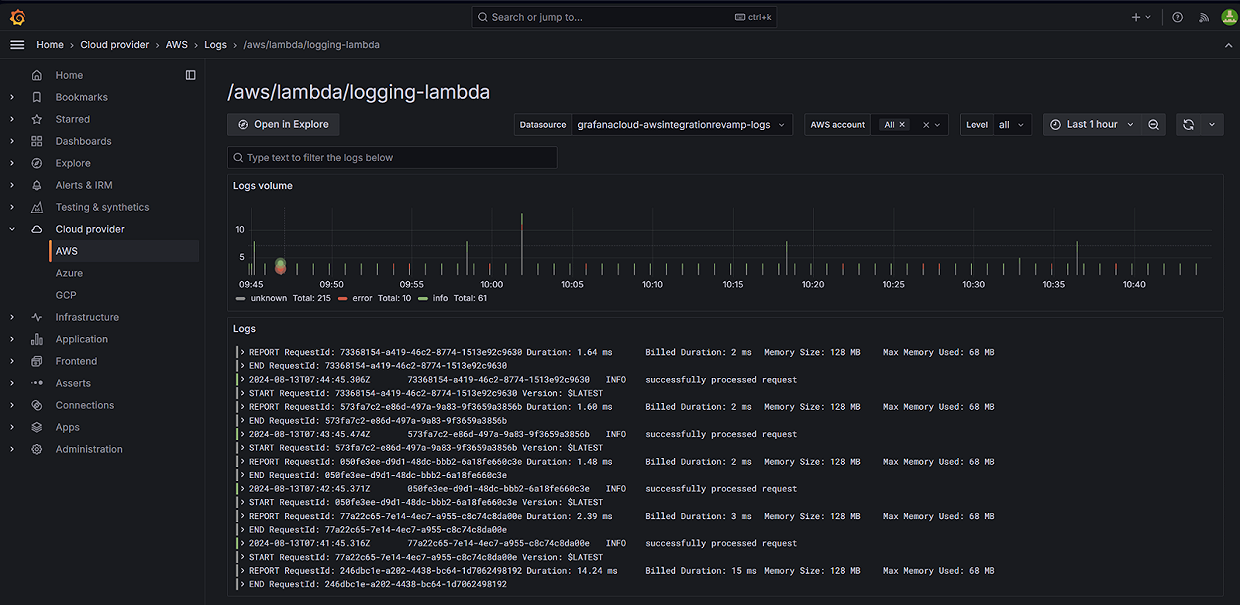
Task: Toggle the unknown series in legend
Action: click(x=268, y=298)
